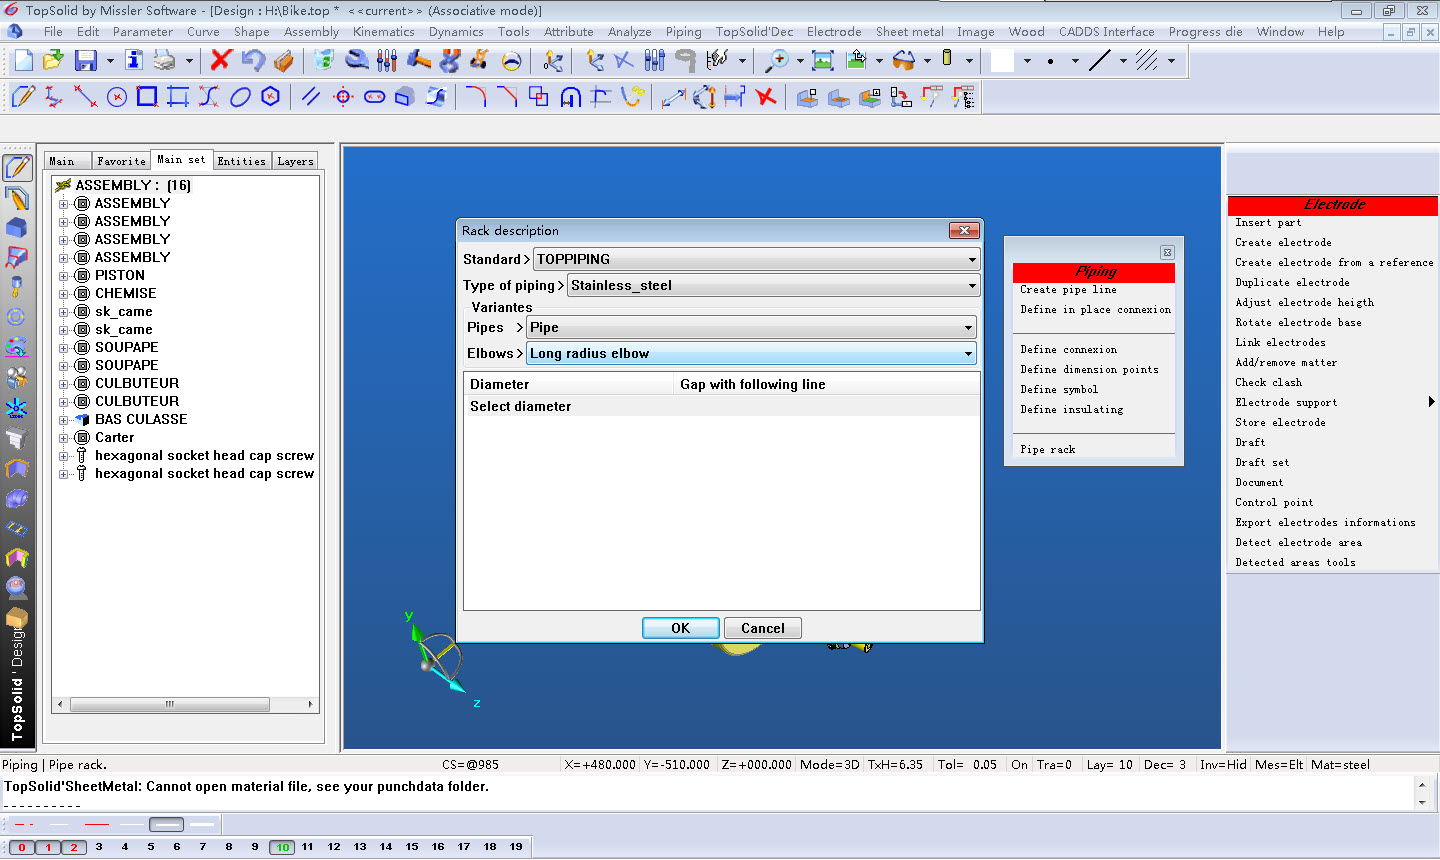Toggle layer 15 button

point(412,847)
